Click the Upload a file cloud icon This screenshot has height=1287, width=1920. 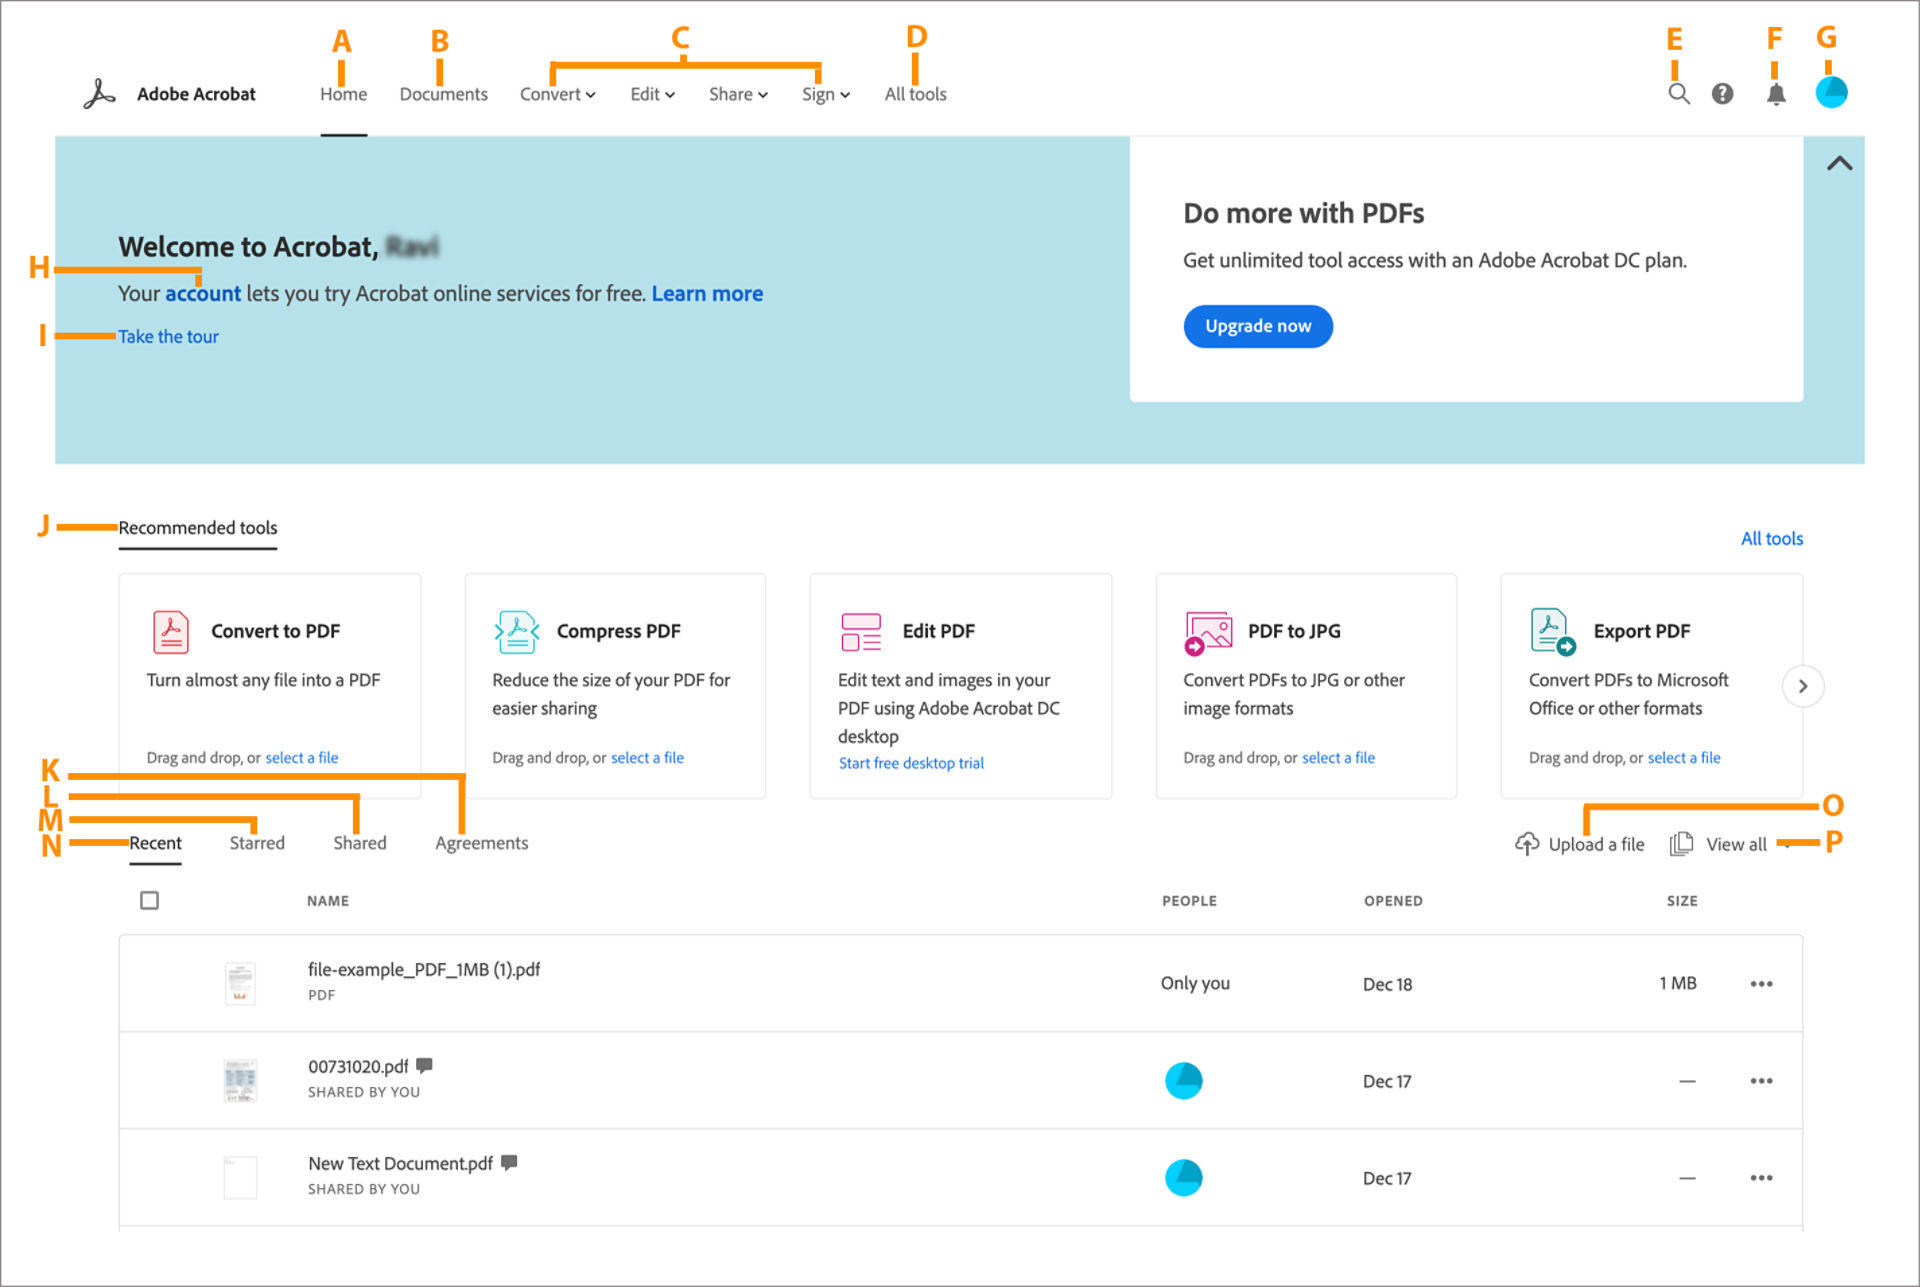1527,844
